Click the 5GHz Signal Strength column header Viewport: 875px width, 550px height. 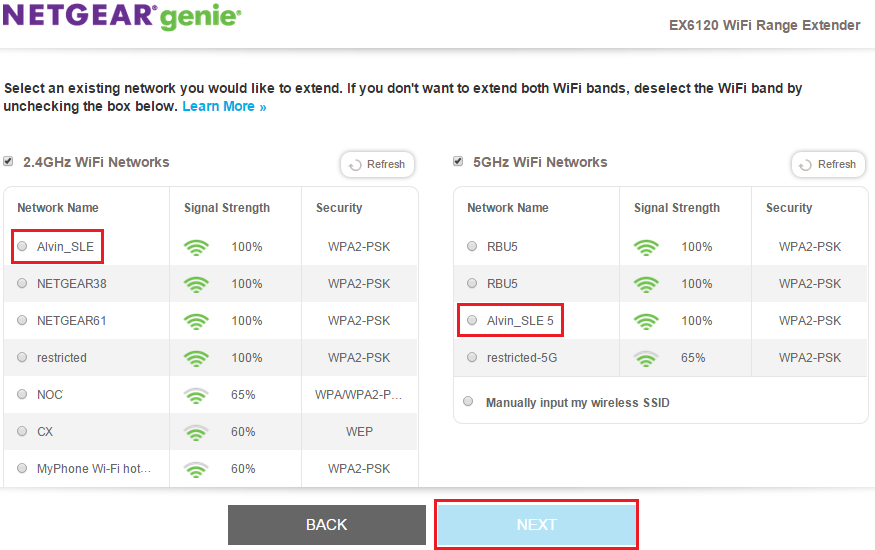[x=677, y=208]
